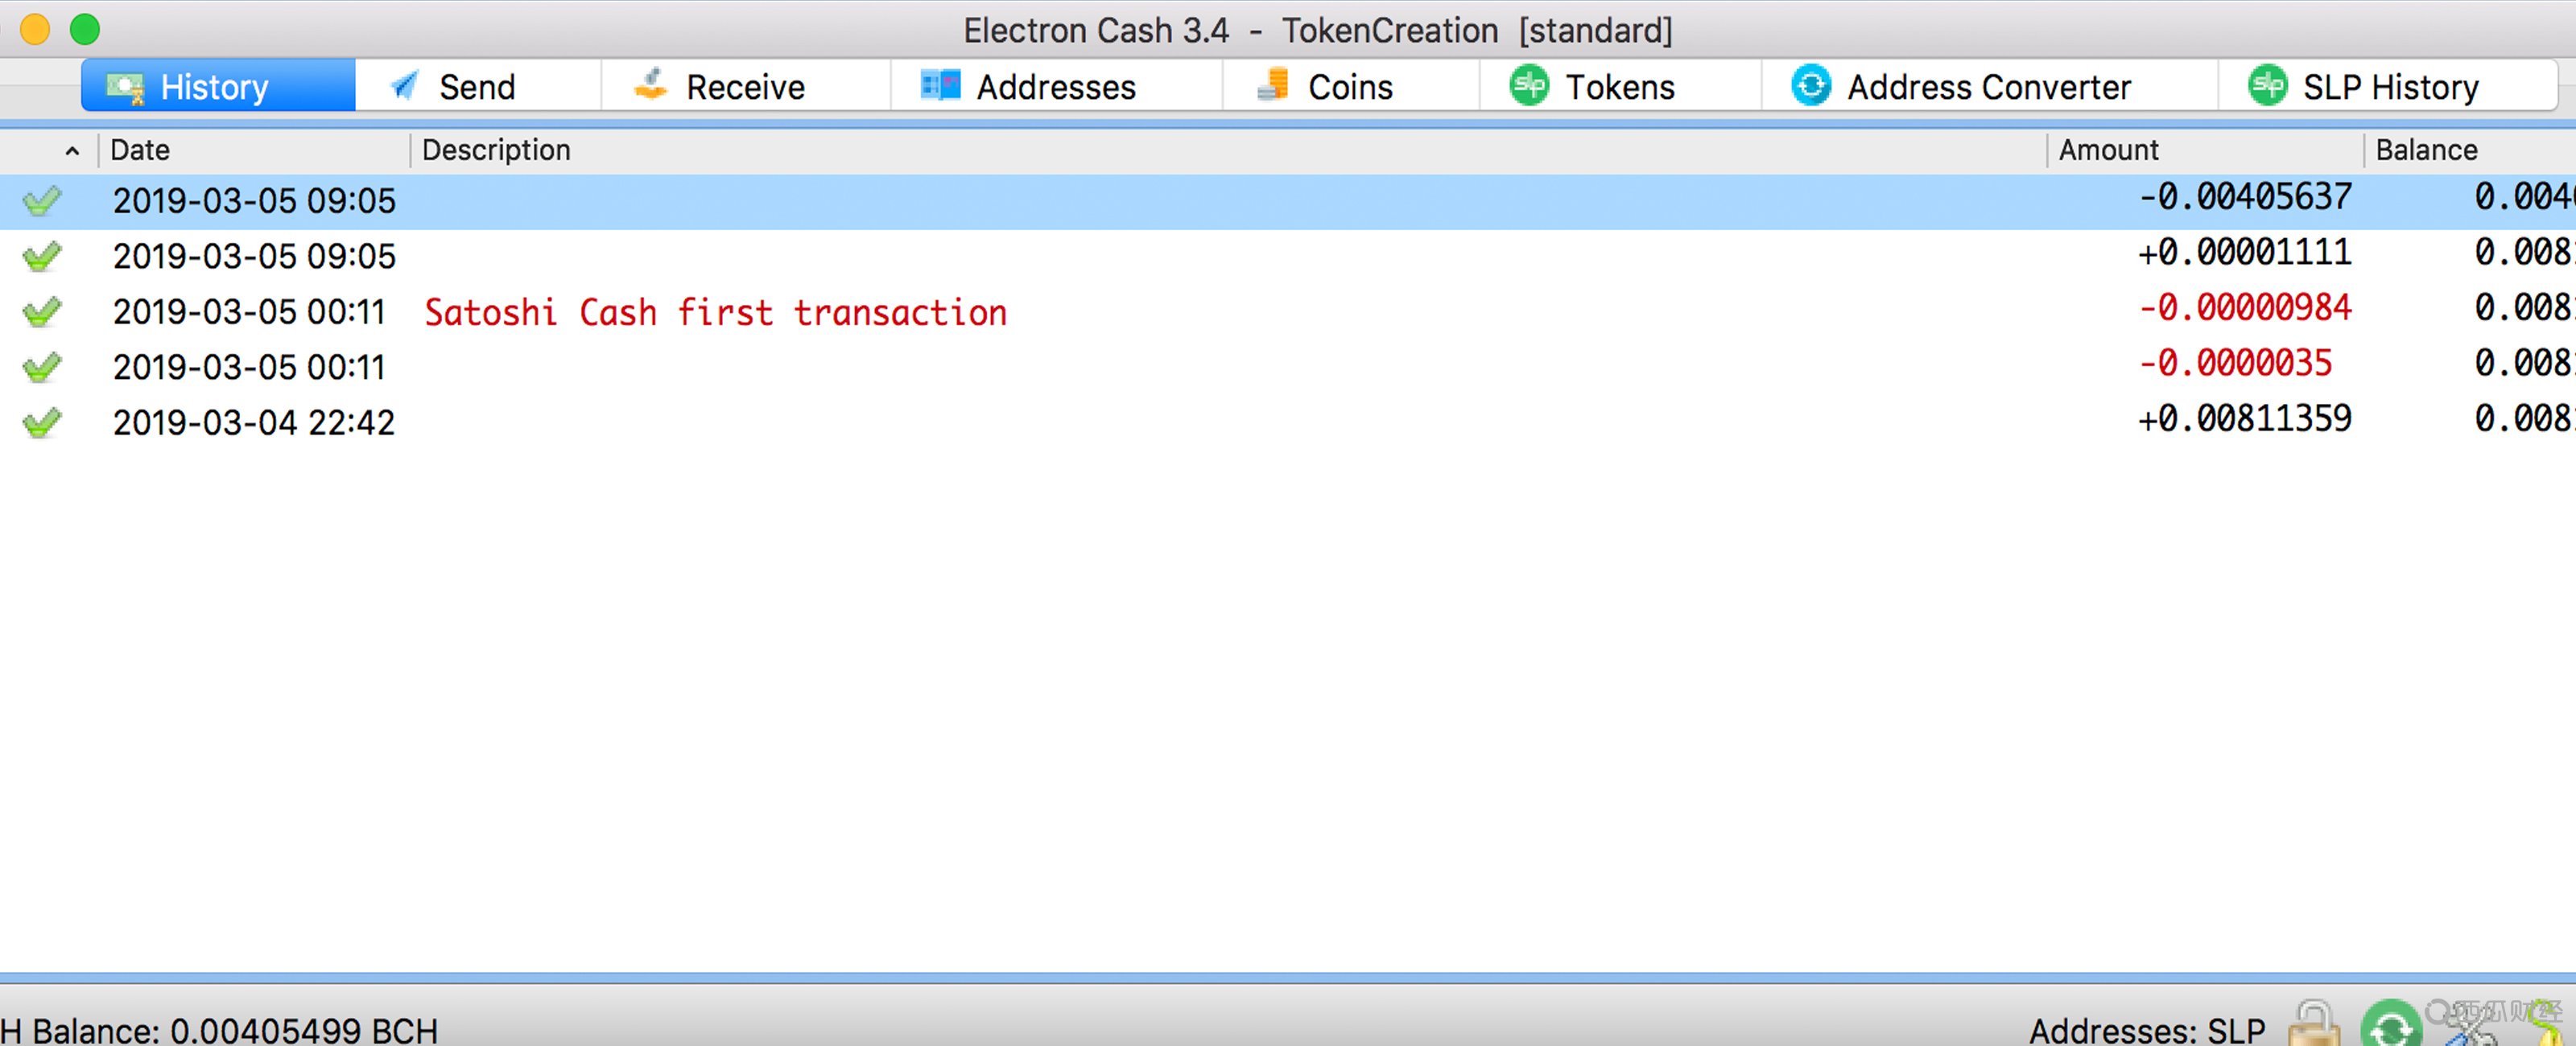Screen dimensions: 2576x1046
Task: Toggle confirmed status on oldest transaction
Action: [x=44, y=418]
